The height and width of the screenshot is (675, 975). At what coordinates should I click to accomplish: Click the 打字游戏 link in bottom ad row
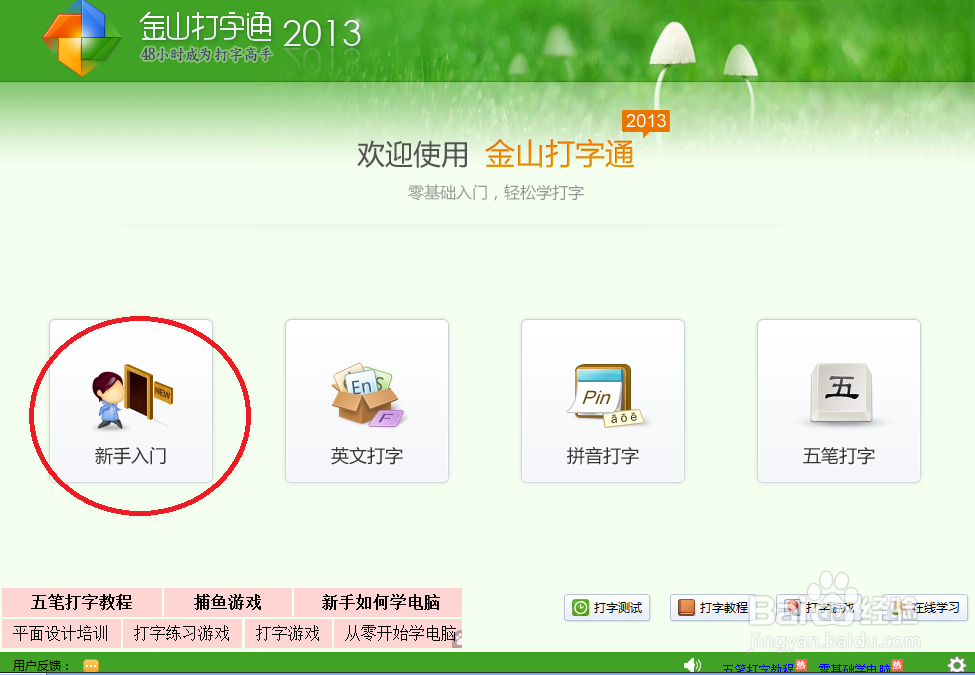tap(287, 633)
